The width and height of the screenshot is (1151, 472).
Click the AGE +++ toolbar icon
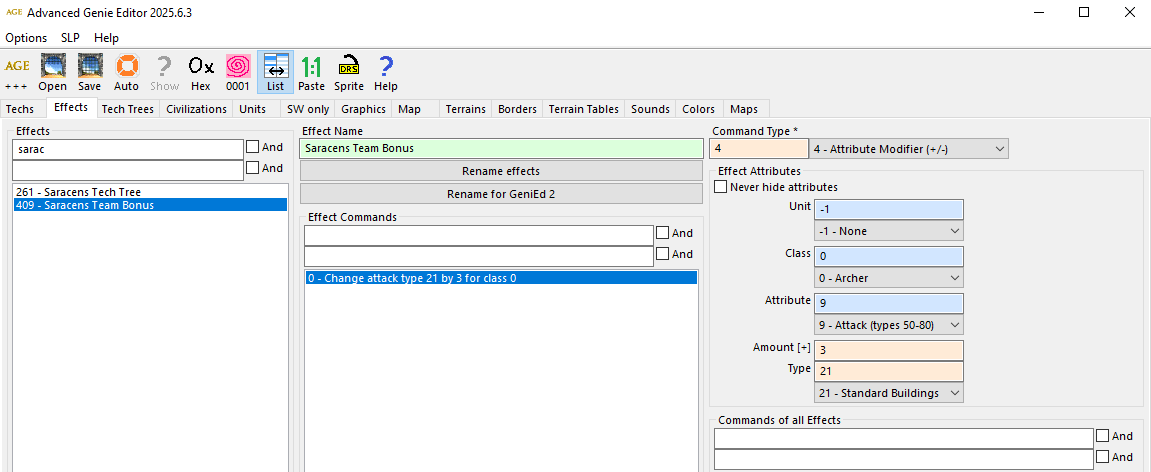[17, 73]
